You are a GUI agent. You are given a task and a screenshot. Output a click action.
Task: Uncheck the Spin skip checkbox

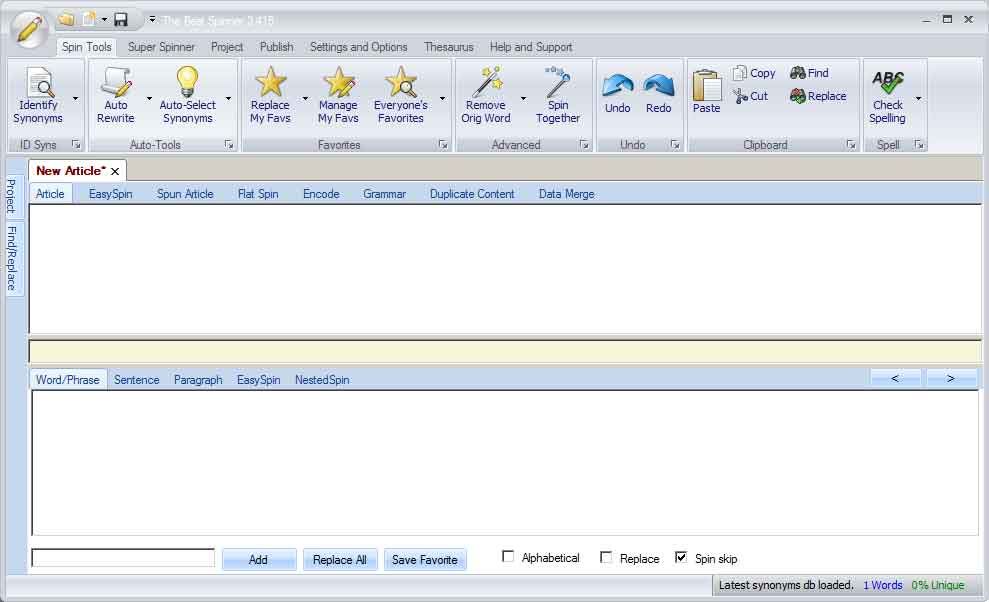tap(681, 557)
